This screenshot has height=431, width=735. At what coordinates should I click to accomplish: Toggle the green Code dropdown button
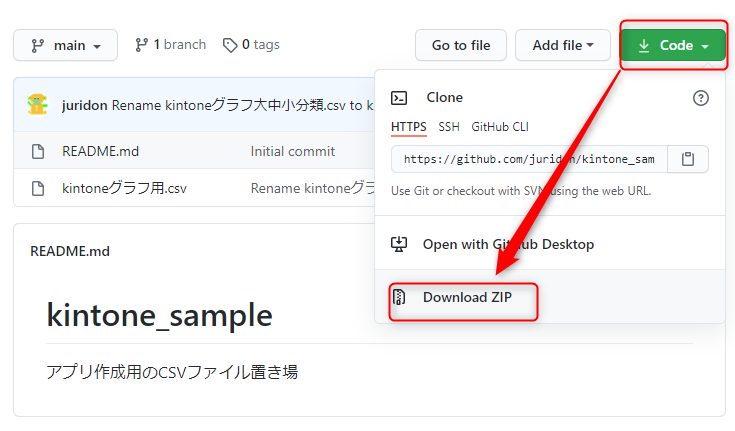(673, 45)
